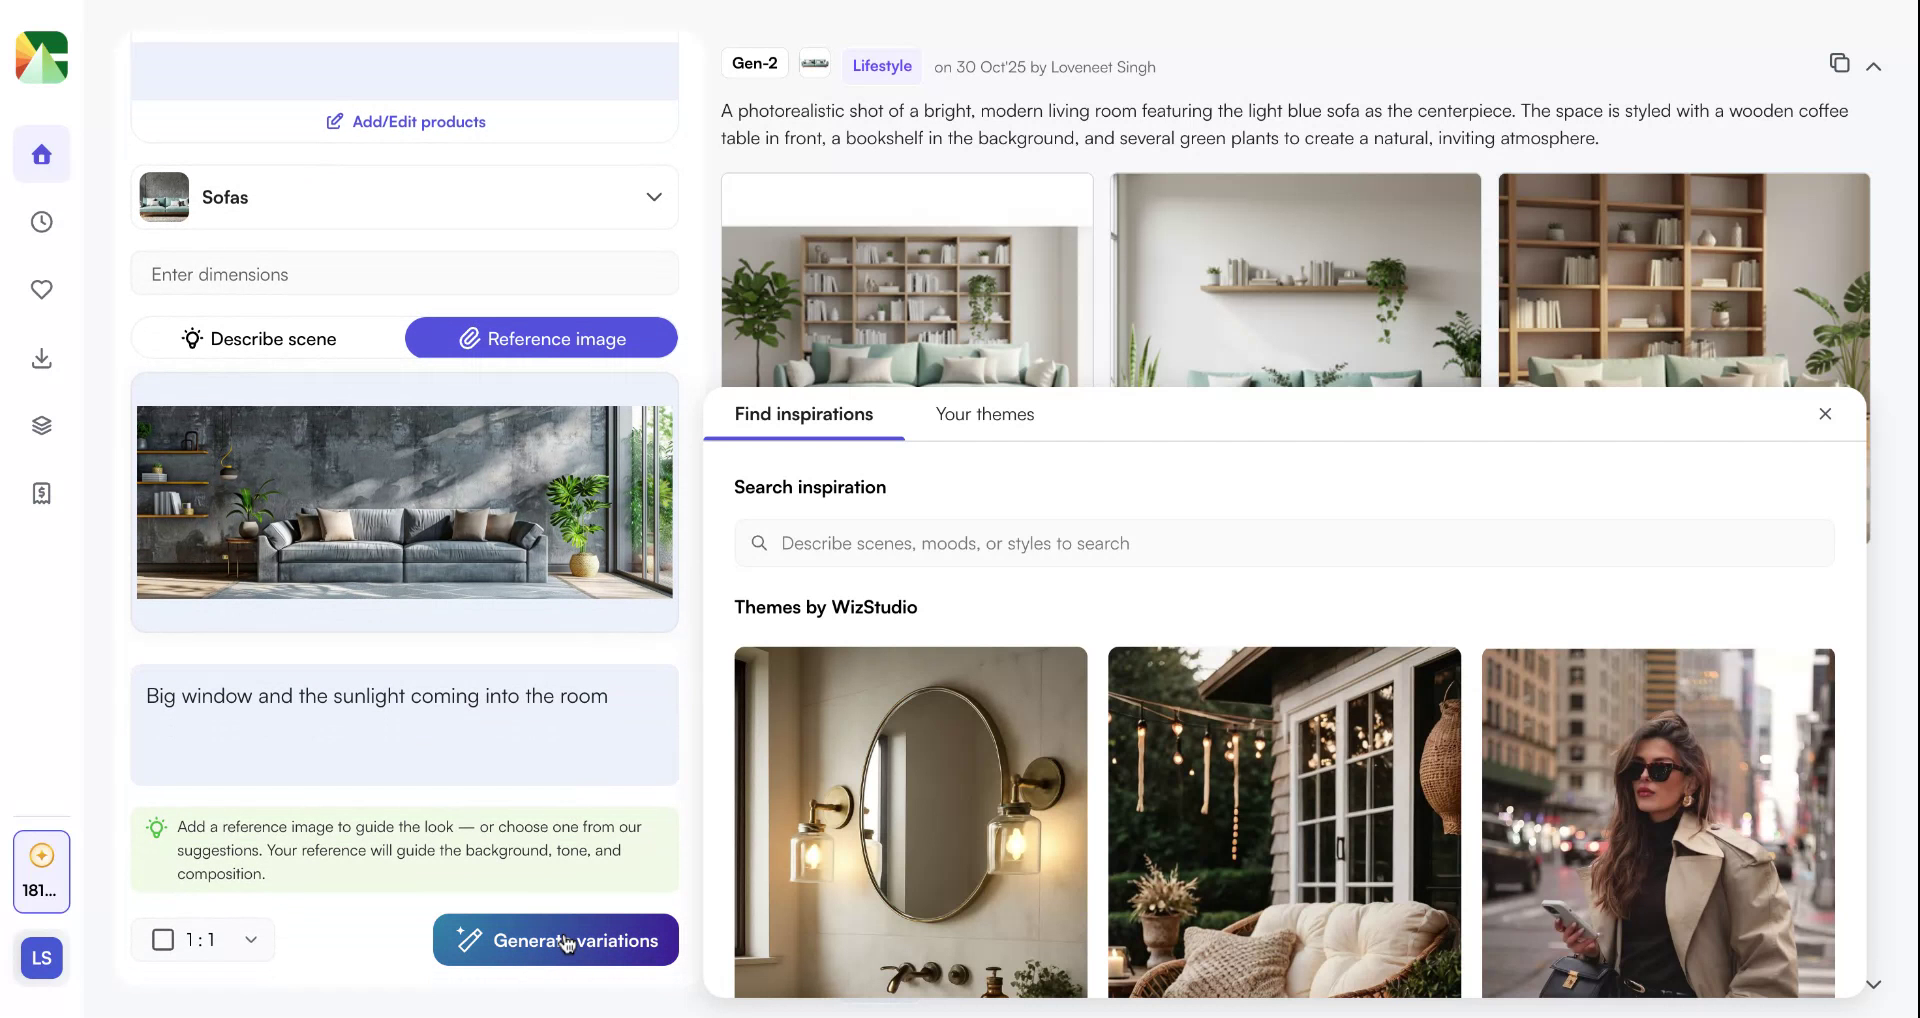Click the copy prompt icon
This screenshot has height=1018, width=1920.
(1839, 63)
